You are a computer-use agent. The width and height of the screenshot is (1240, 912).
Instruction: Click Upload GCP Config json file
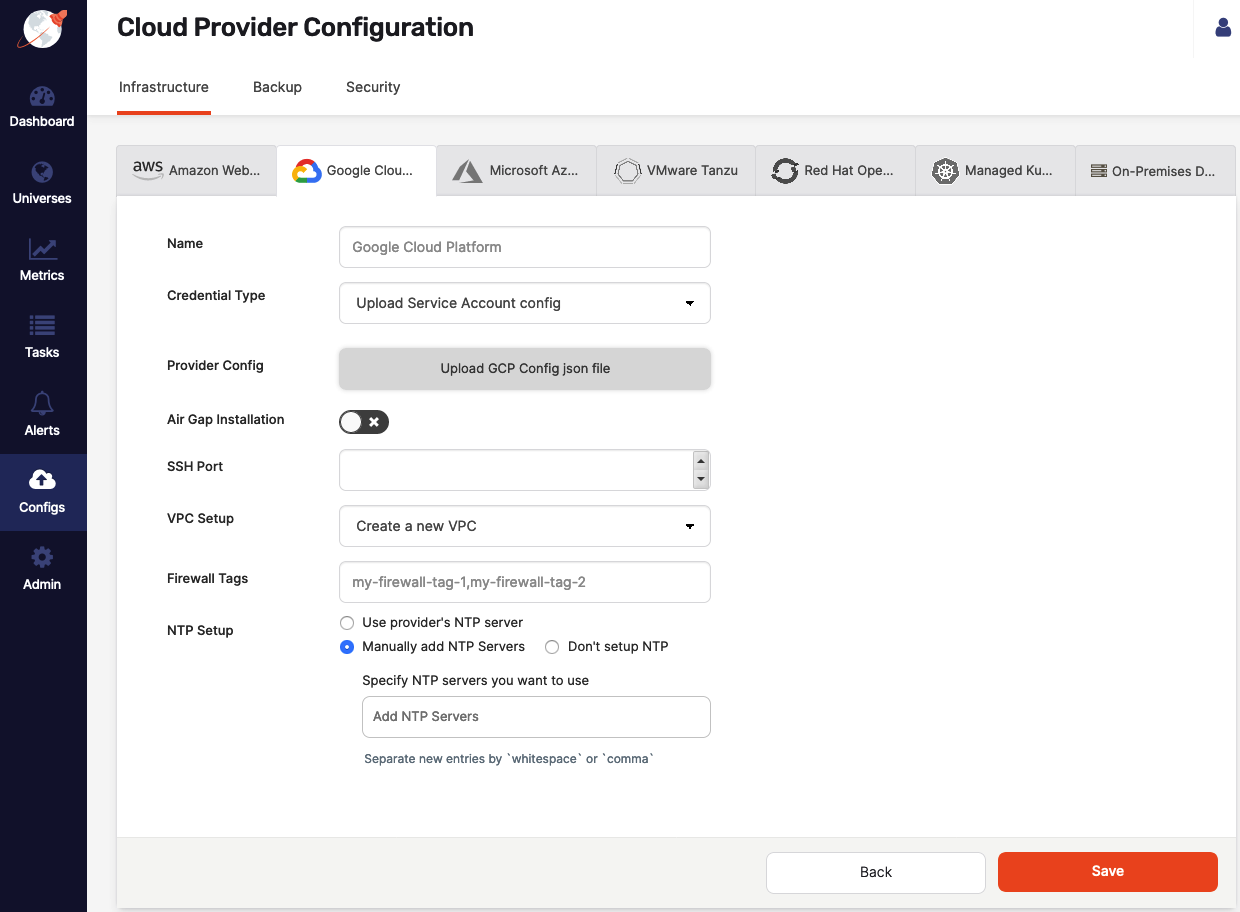pos(525,368)
